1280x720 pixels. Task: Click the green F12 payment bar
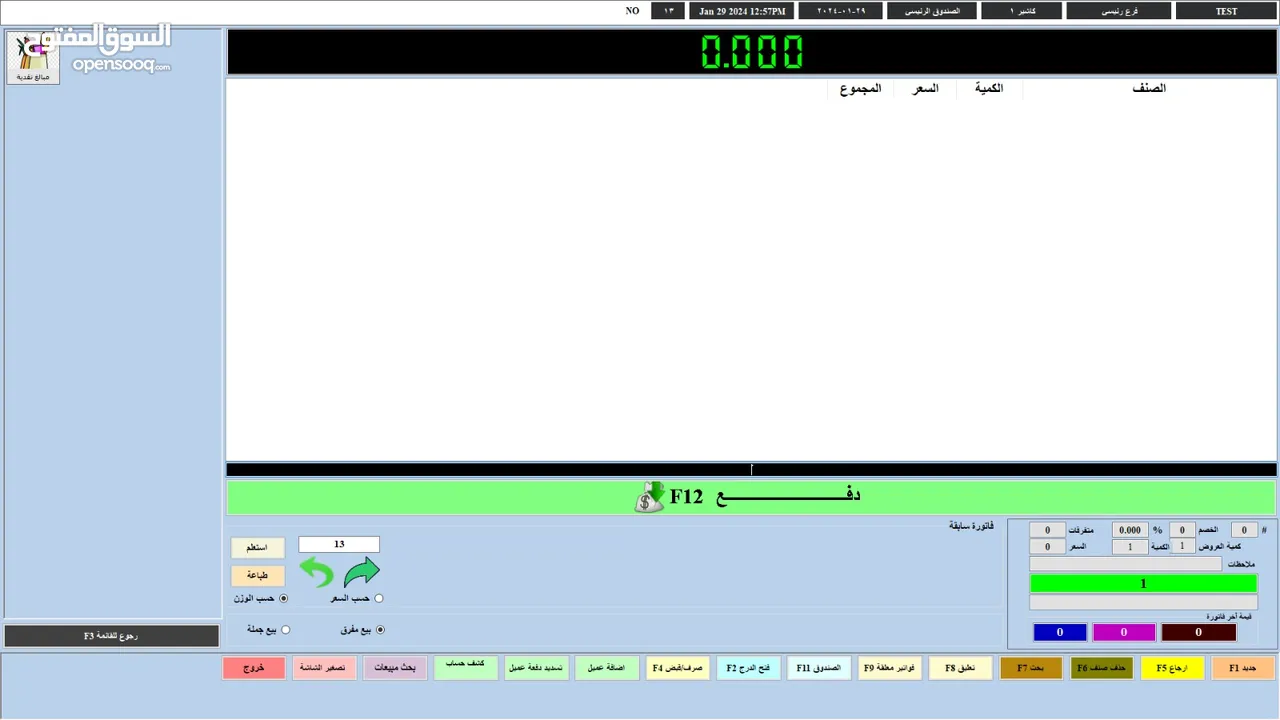pyautogui.click(x=751, y=497)
